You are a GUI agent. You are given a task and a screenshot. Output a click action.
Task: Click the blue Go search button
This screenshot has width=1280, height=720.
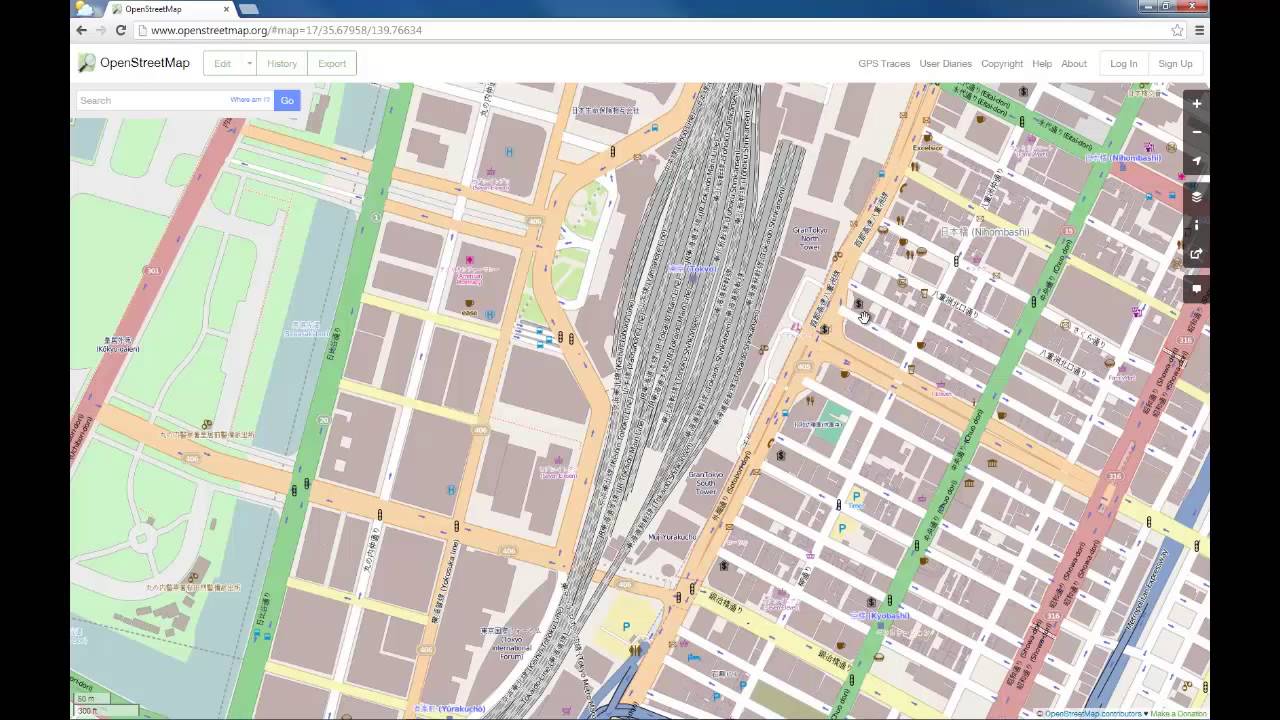[x=287, y=100]
